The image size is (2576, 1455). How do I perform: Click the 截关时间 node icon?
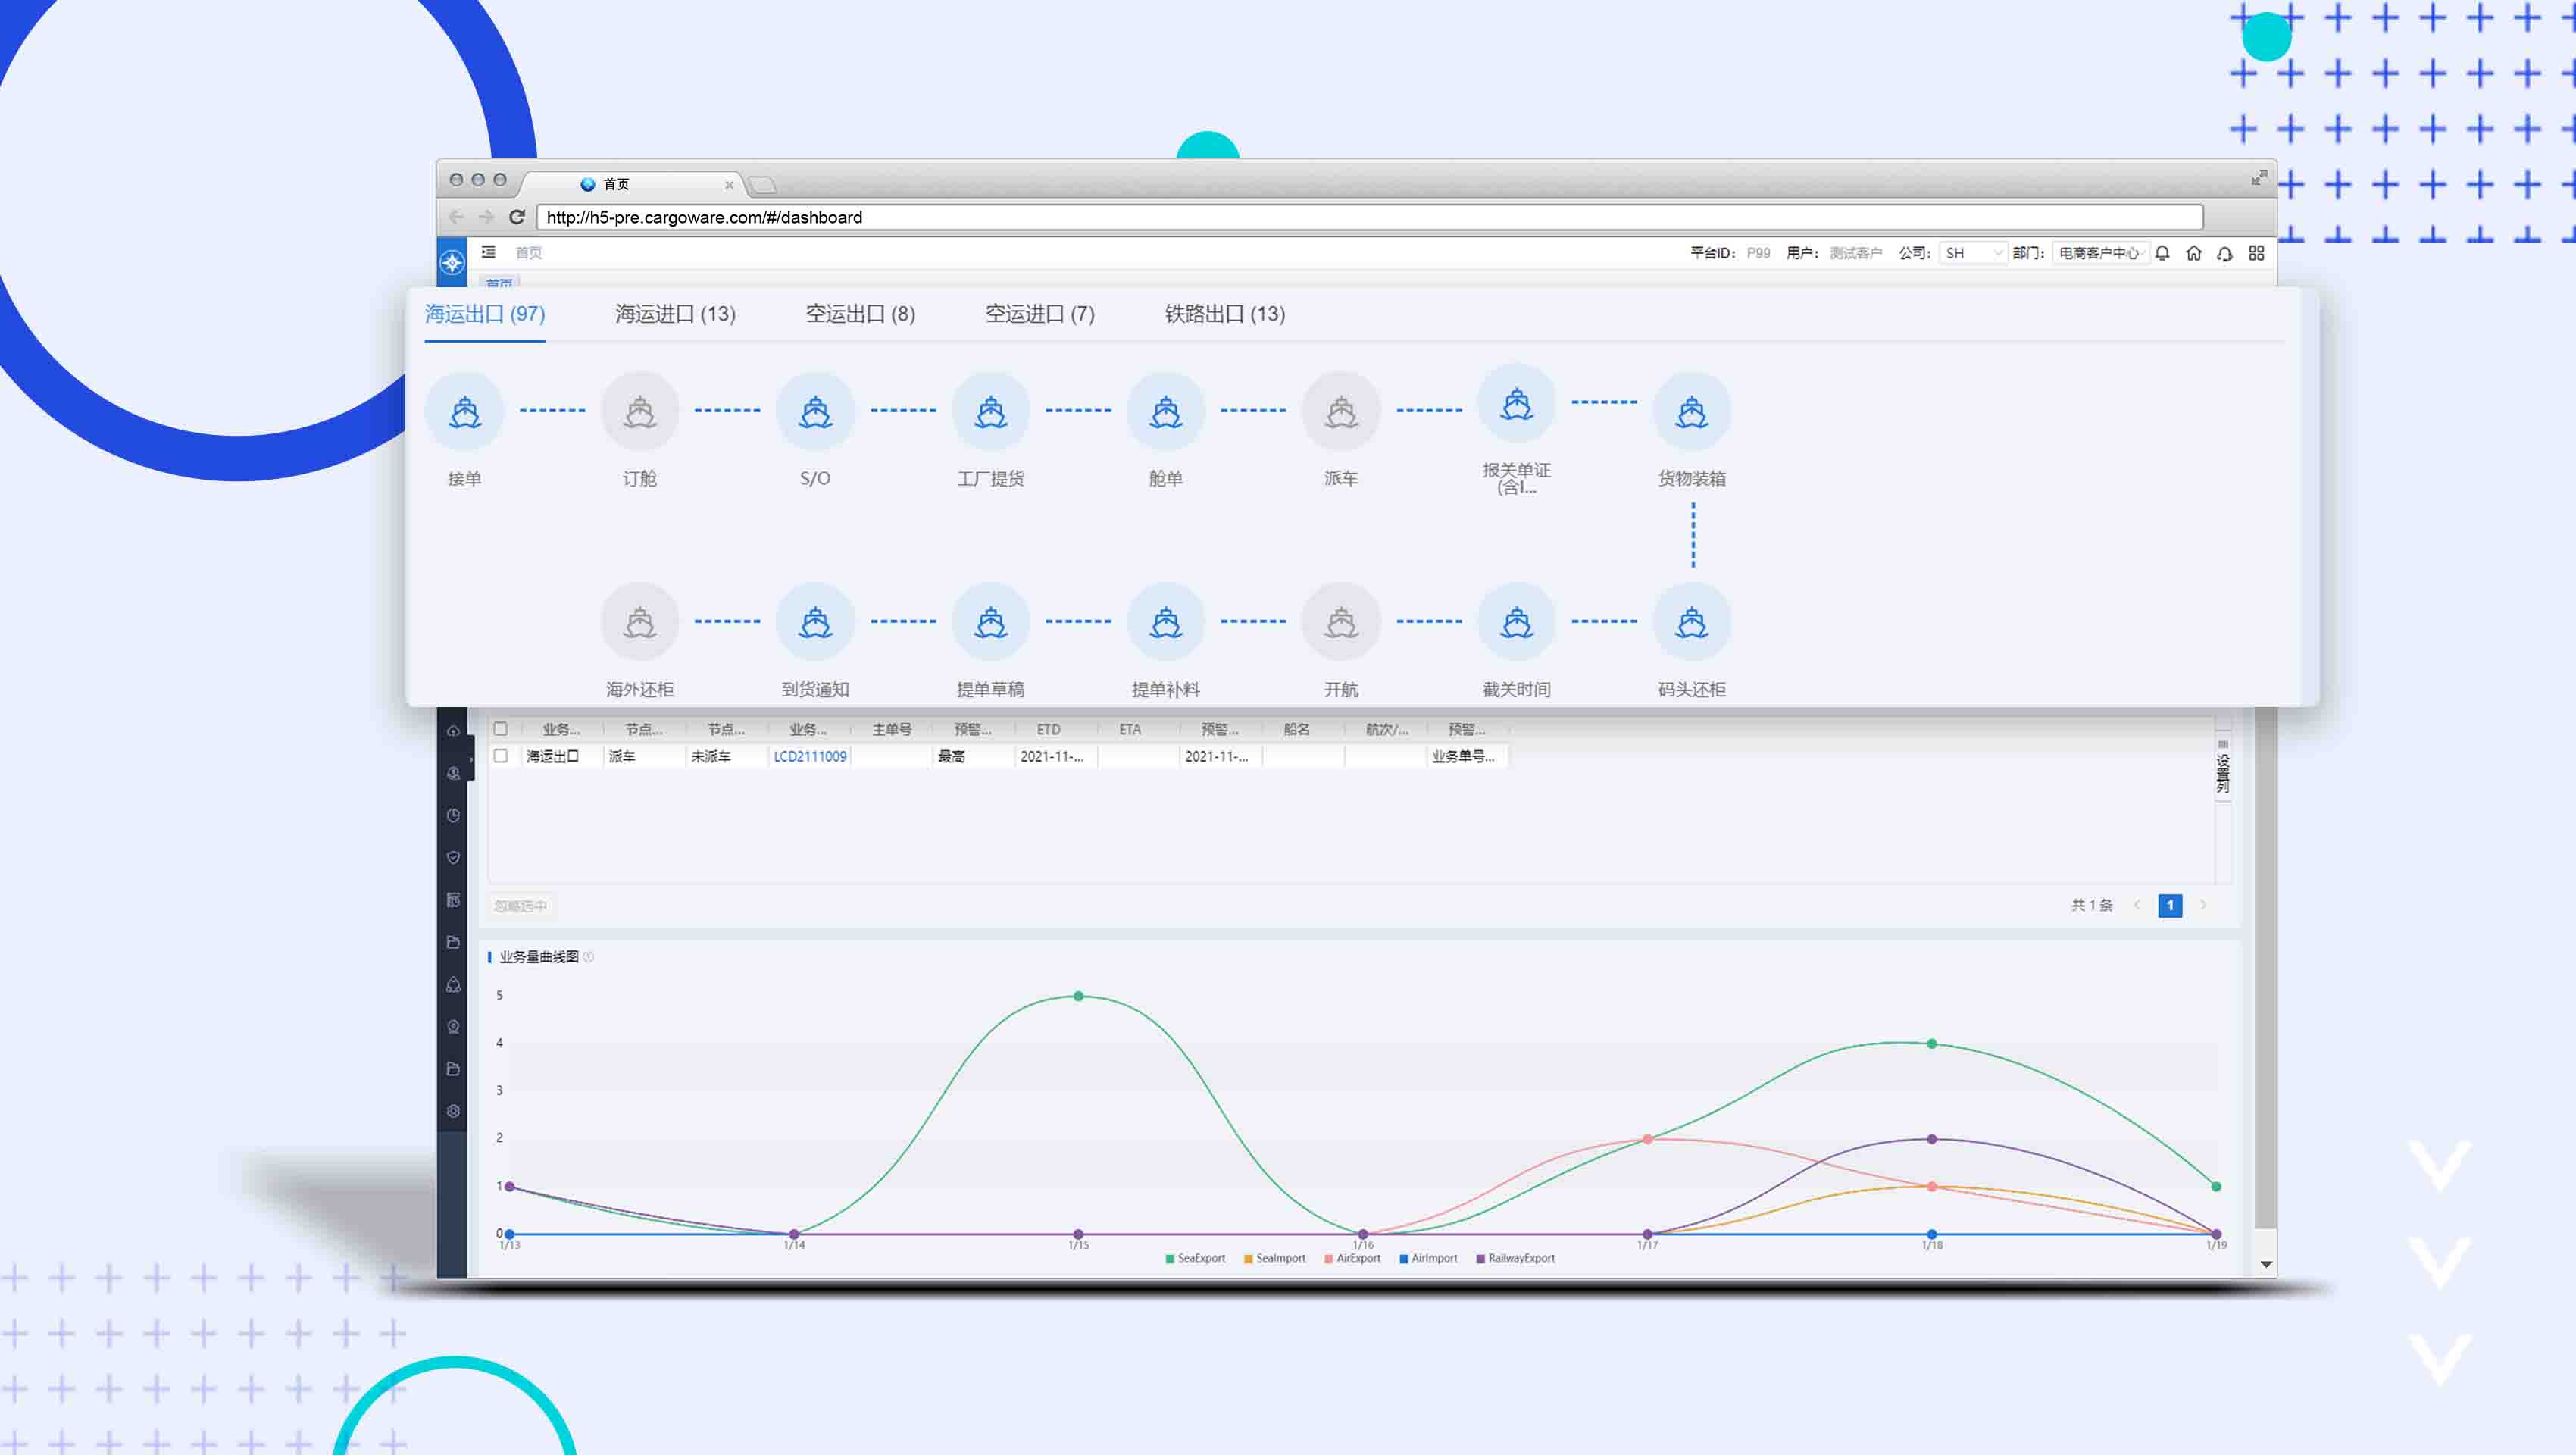(1517, 622)
